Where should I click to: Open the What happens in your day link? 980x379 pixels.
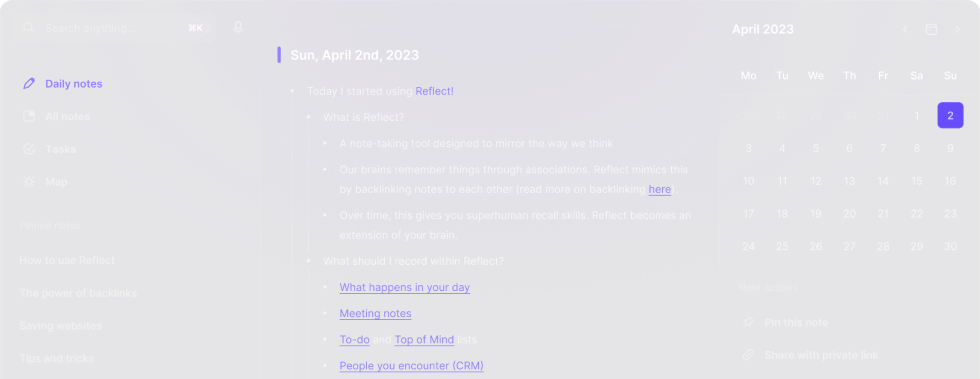point(404,287)
